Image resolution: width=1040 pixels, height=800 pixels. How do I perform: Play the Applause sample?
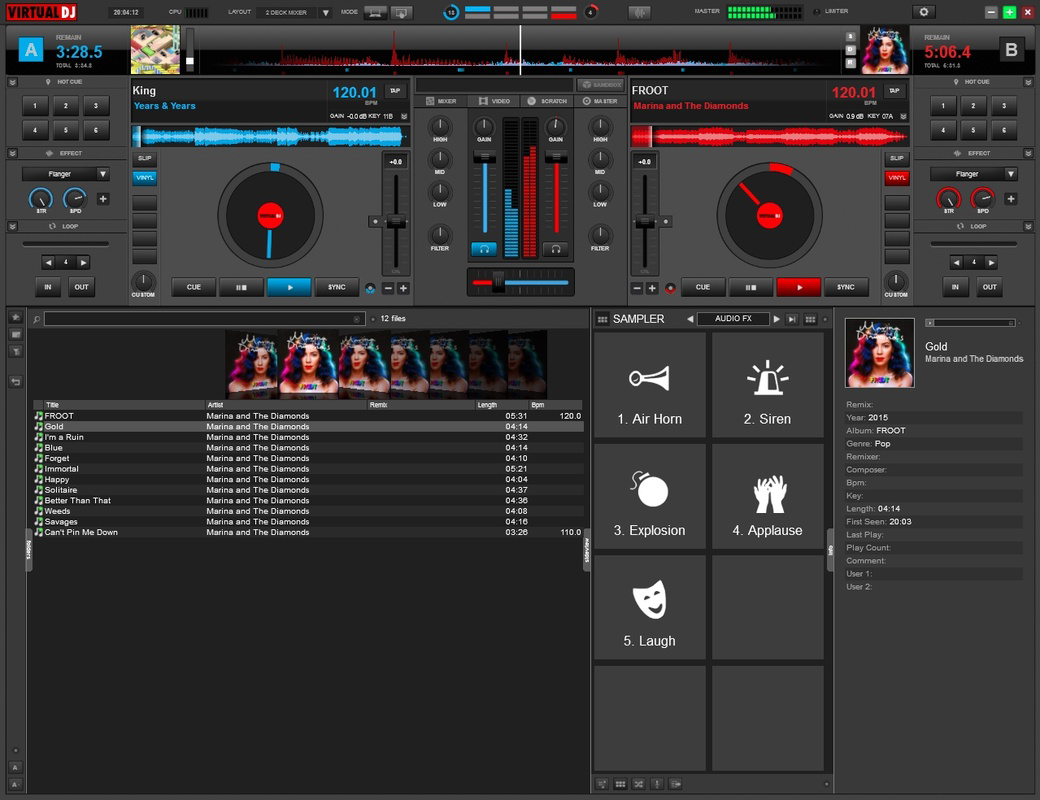[767, 496]
